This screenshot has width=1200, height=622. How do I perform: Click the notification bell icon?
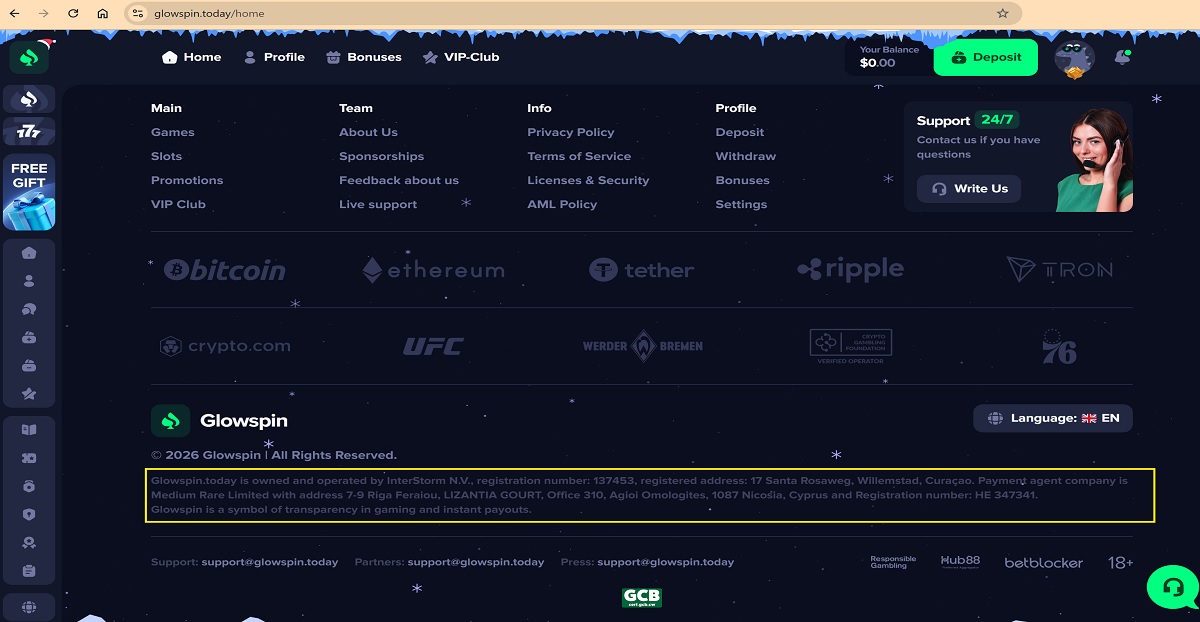(1122, 58)
